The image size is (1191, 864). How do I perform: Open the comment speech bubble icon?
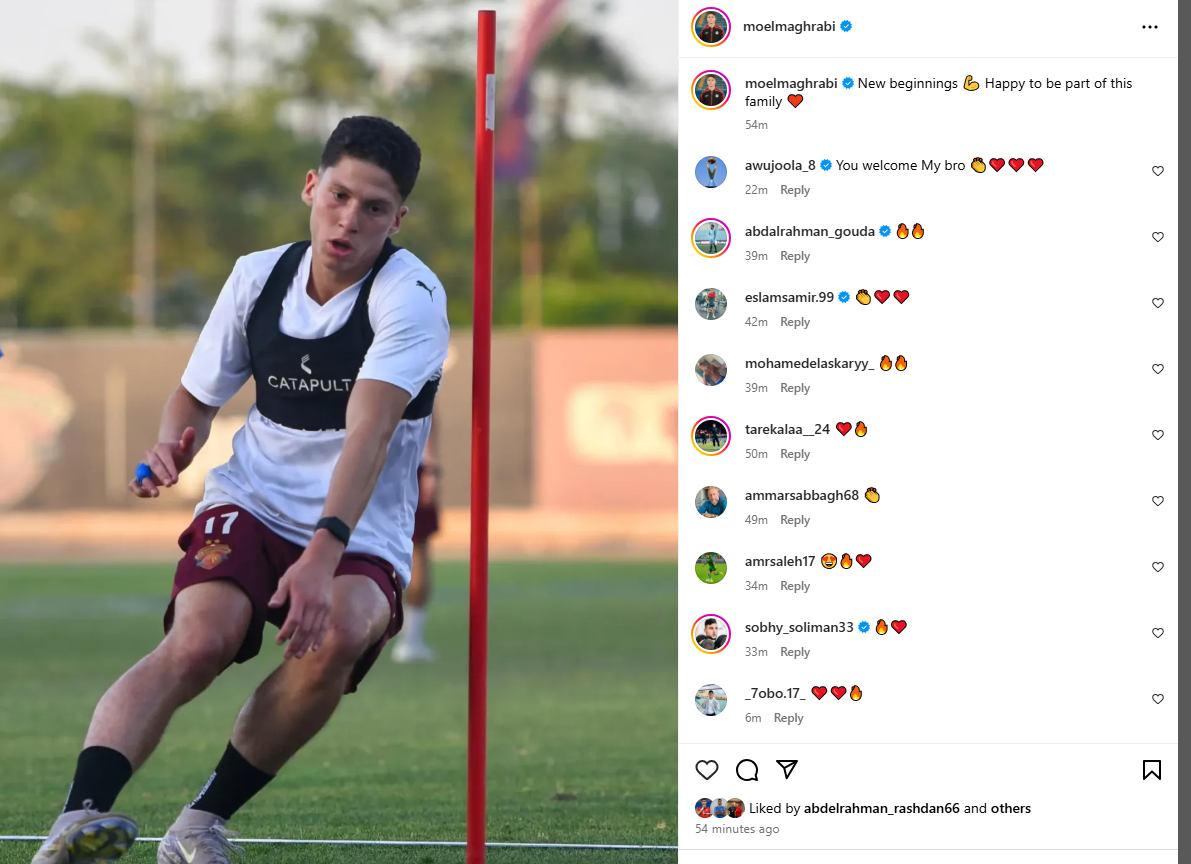point(747,770)
